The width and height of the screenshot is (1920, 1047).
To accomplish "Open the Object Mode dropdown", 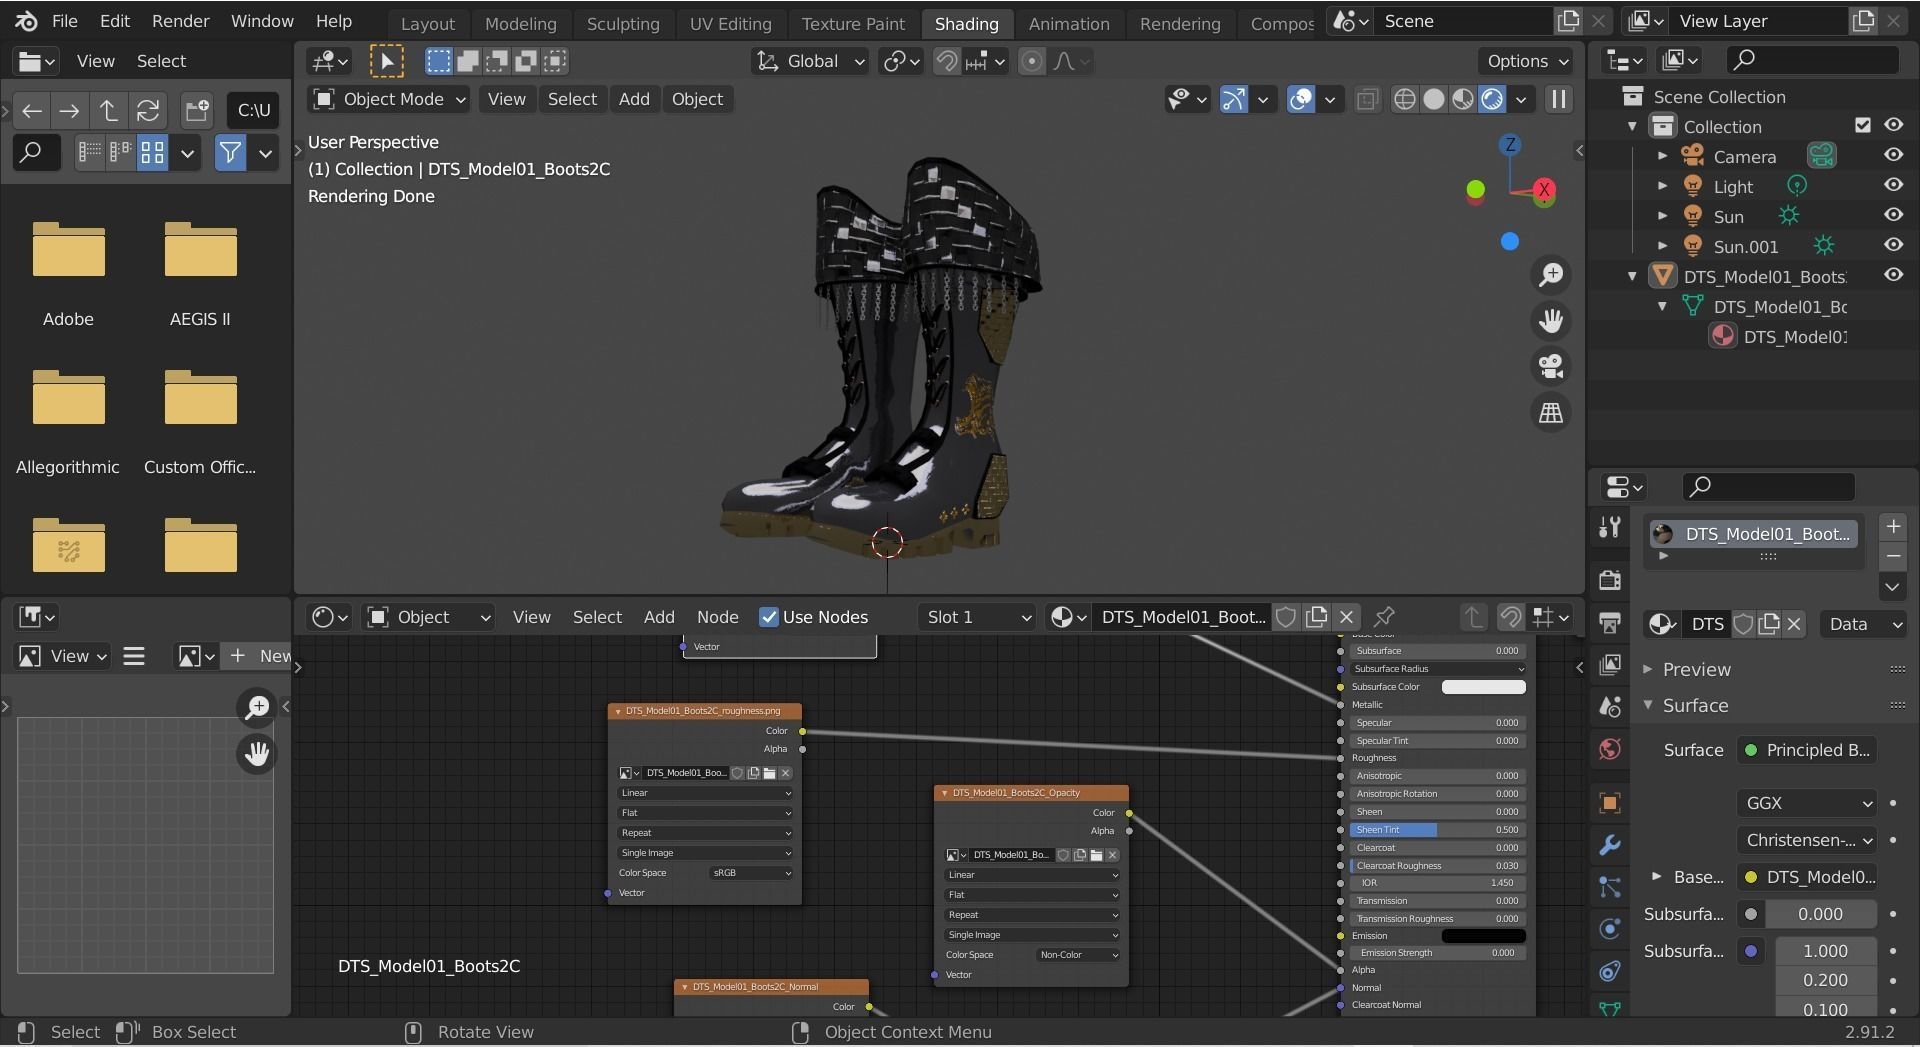I will pyautogui.click(x=389, y=99).
